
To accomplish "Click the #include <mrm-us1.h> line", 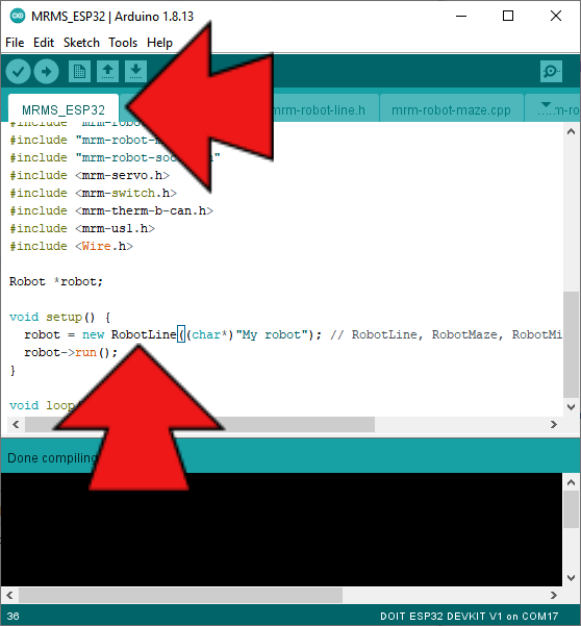I will pyautogui.click(x=82, y=228).
